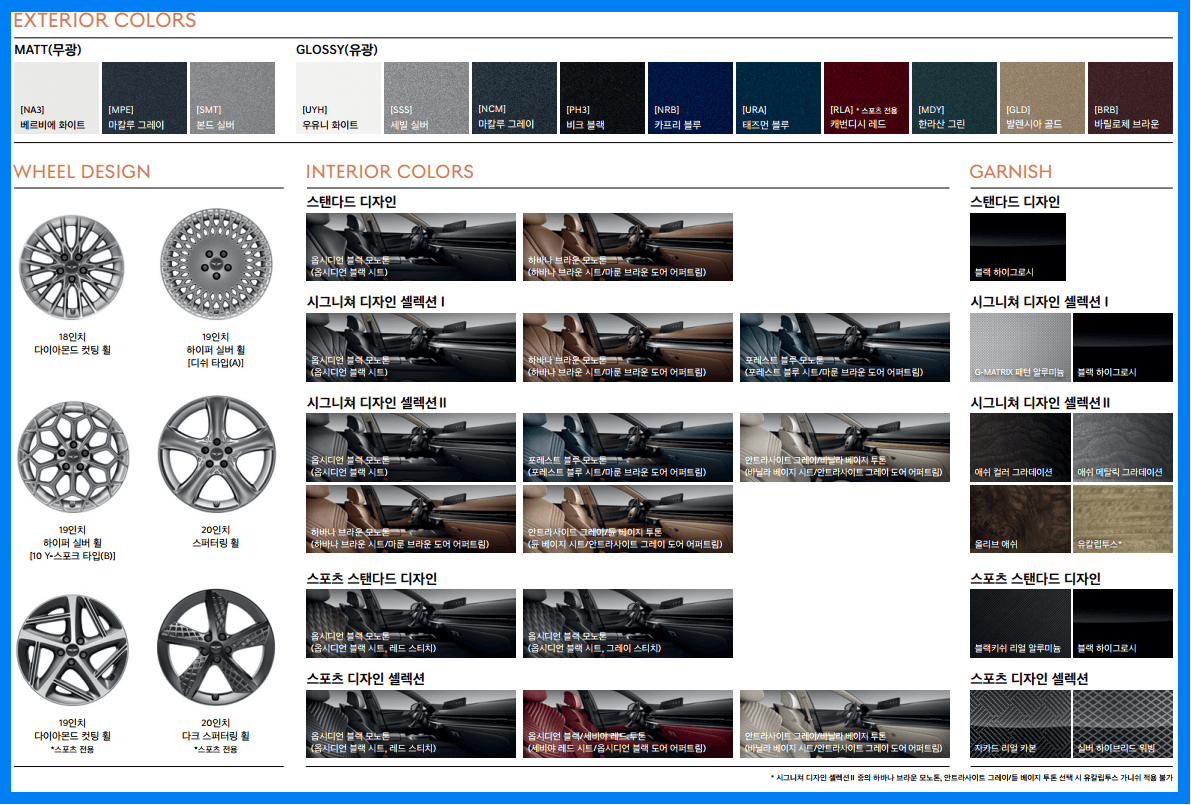The image size is (1191, 805).
Task: Click the GLOSSY(유광) label
Action: 336,49
